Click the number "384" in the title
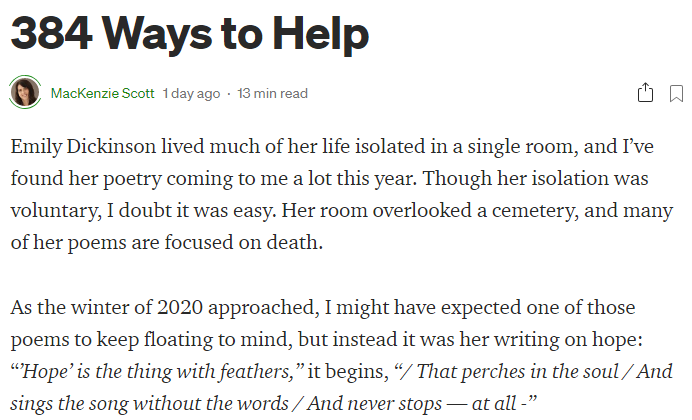Viewport: 692px width, 420px height. click(52, 33)
